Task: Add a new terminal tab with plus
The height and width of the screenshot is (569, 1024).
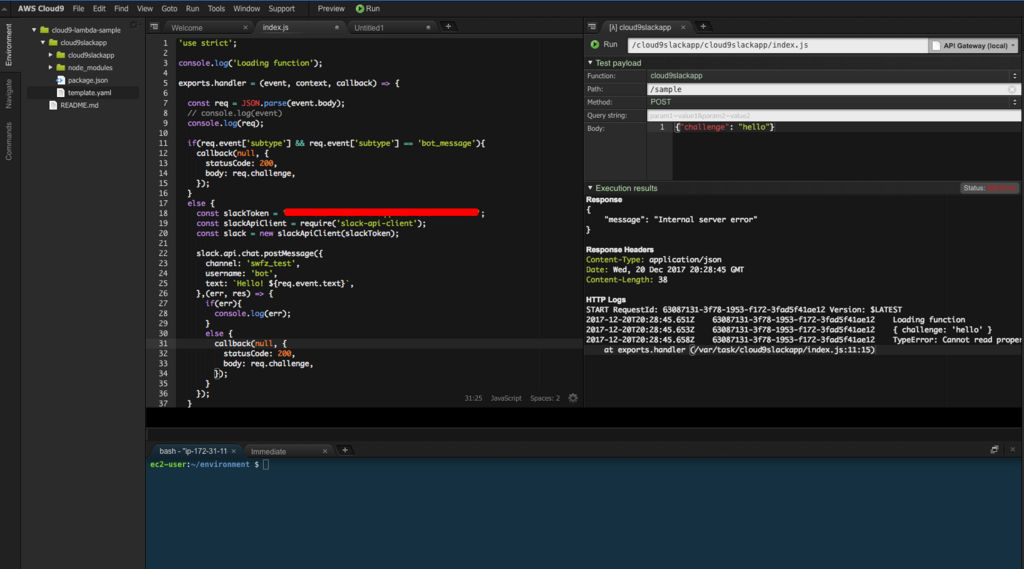Action: (x=345, y=450)
